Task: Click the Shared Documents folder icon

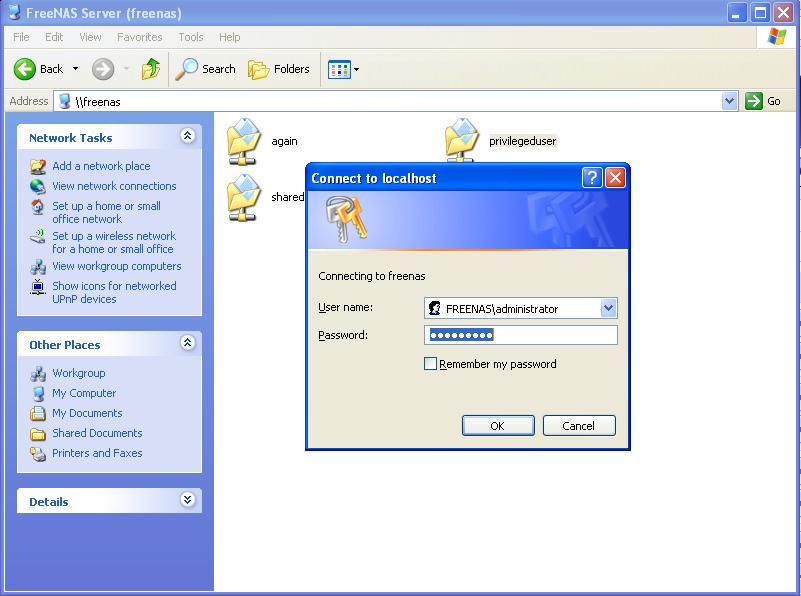Action: click(x=38, y=434)
